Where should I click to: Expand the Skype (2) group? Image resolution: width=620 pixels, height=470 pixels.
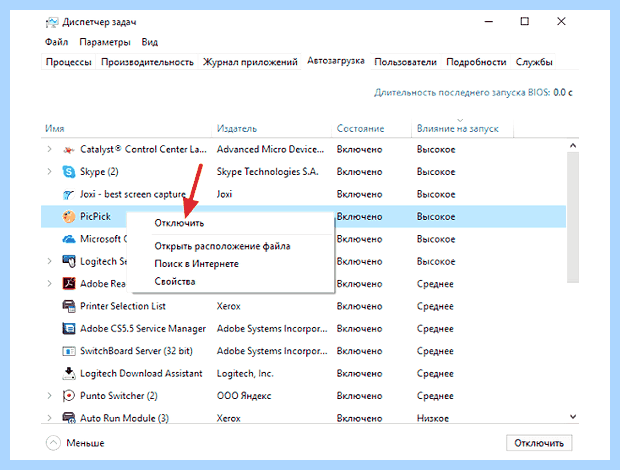(49, 172)
